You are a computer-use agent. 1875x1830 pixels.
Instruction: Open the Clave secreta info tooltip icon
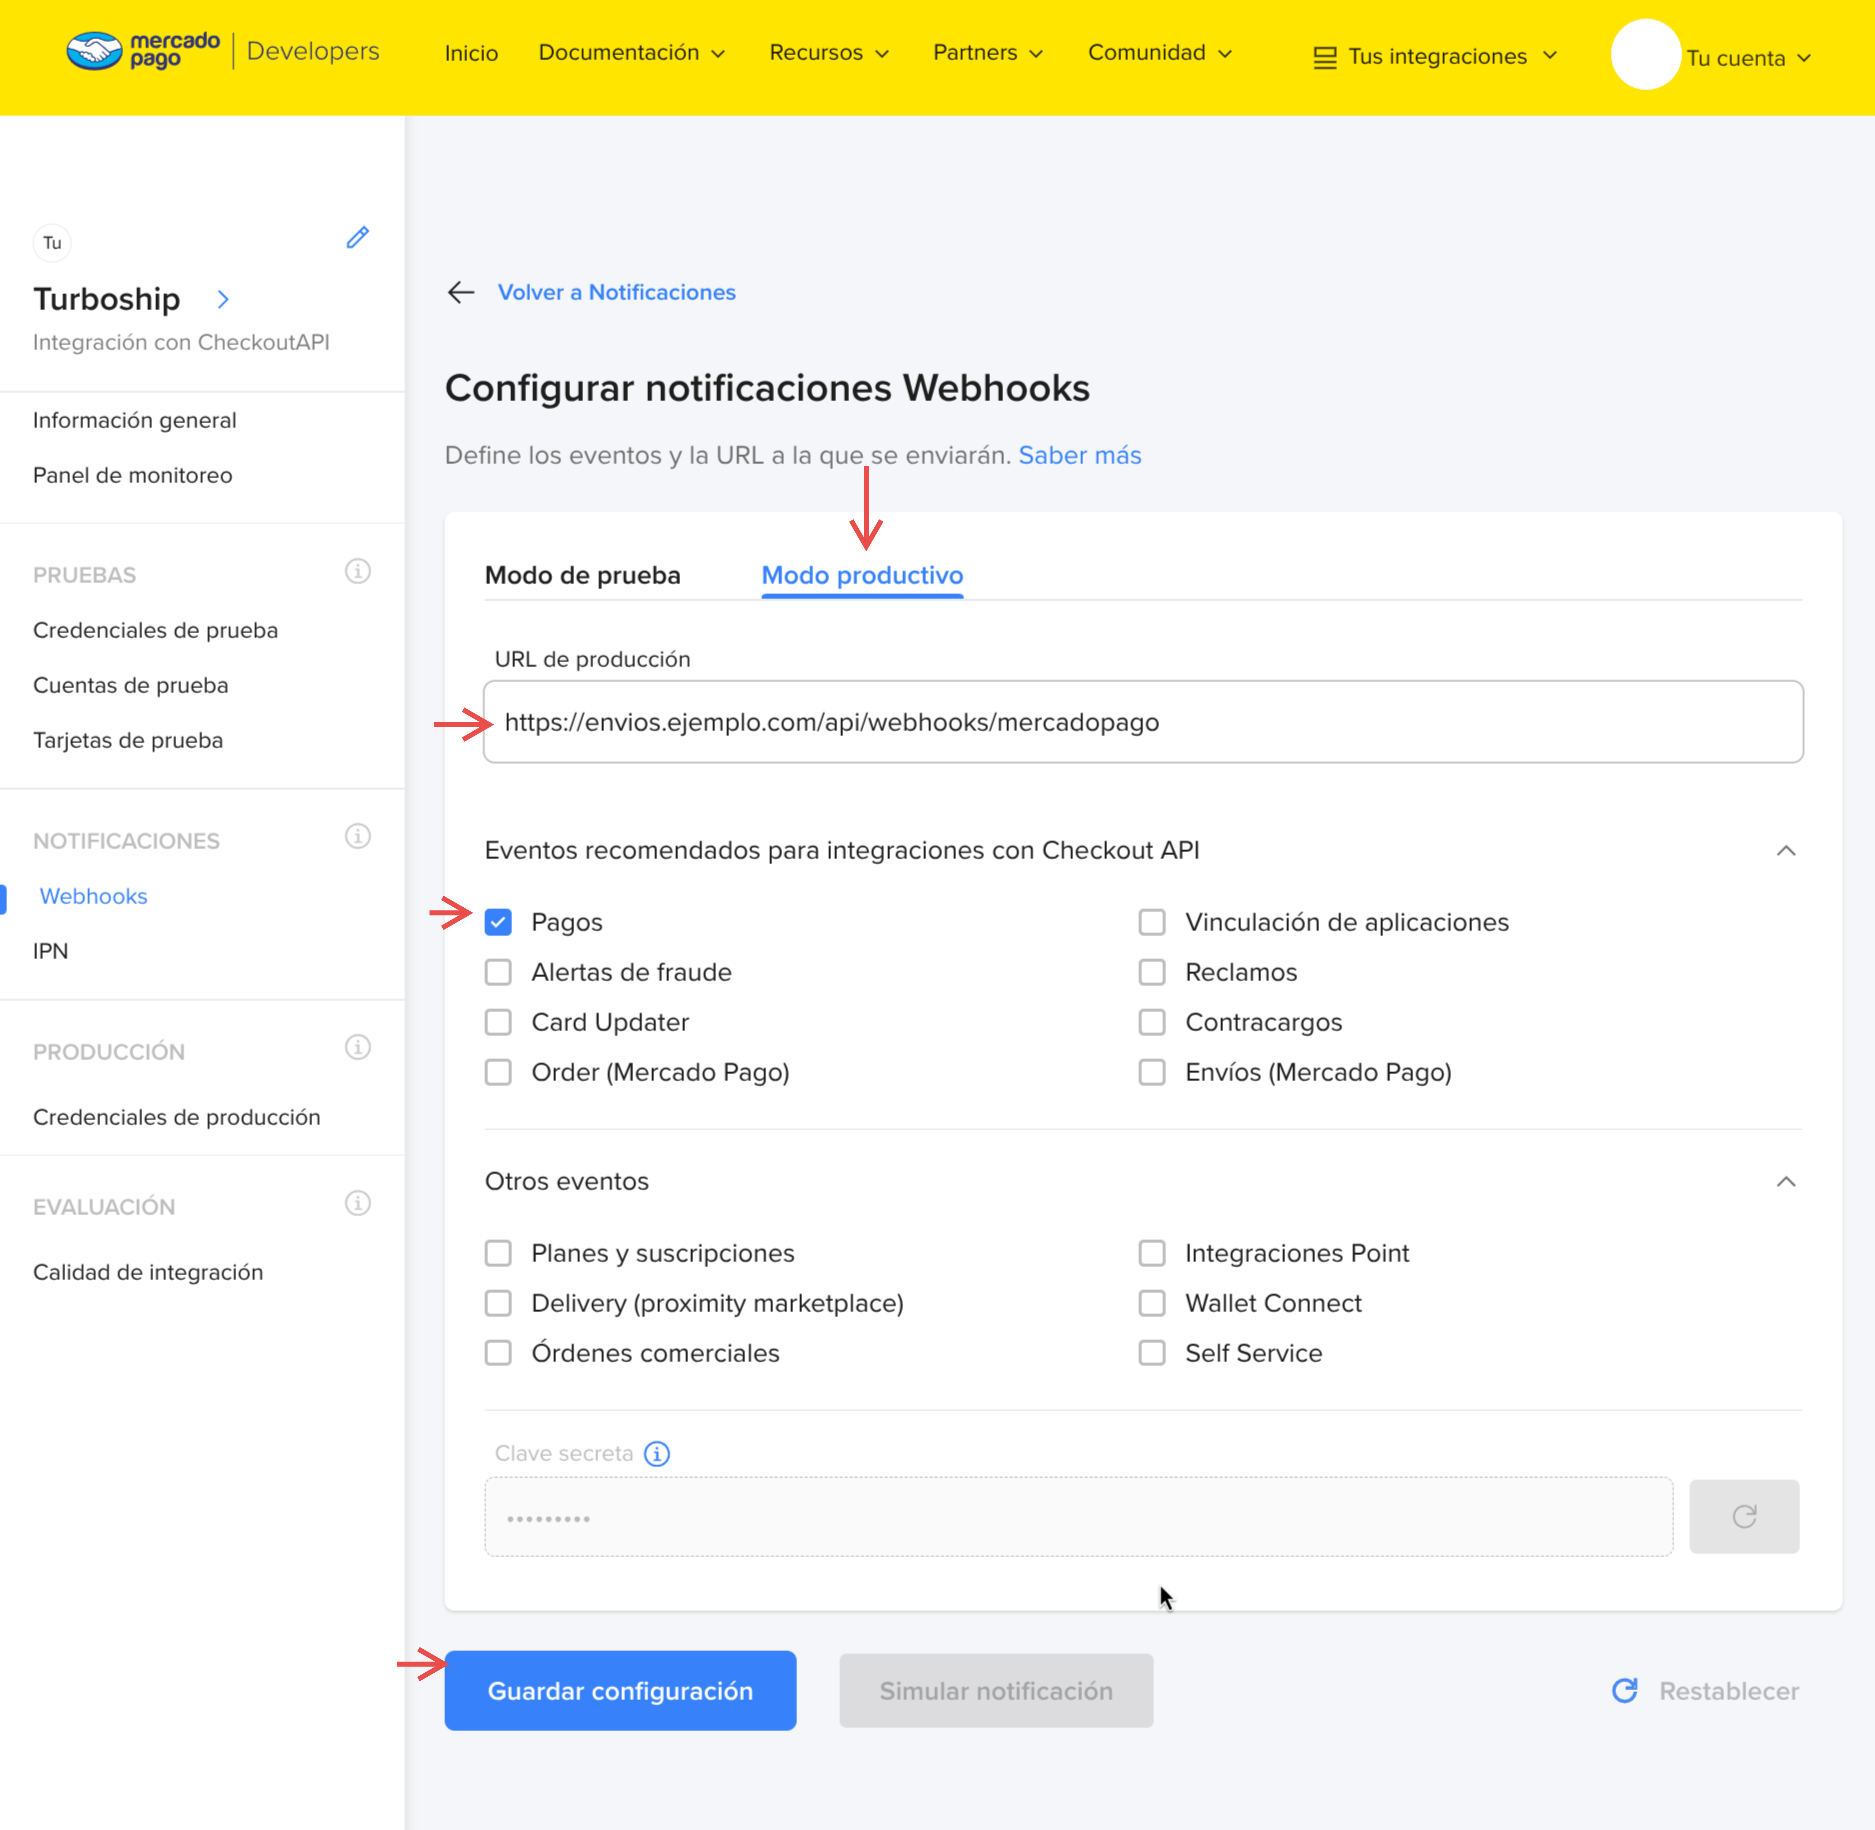tap(657, 1453)
